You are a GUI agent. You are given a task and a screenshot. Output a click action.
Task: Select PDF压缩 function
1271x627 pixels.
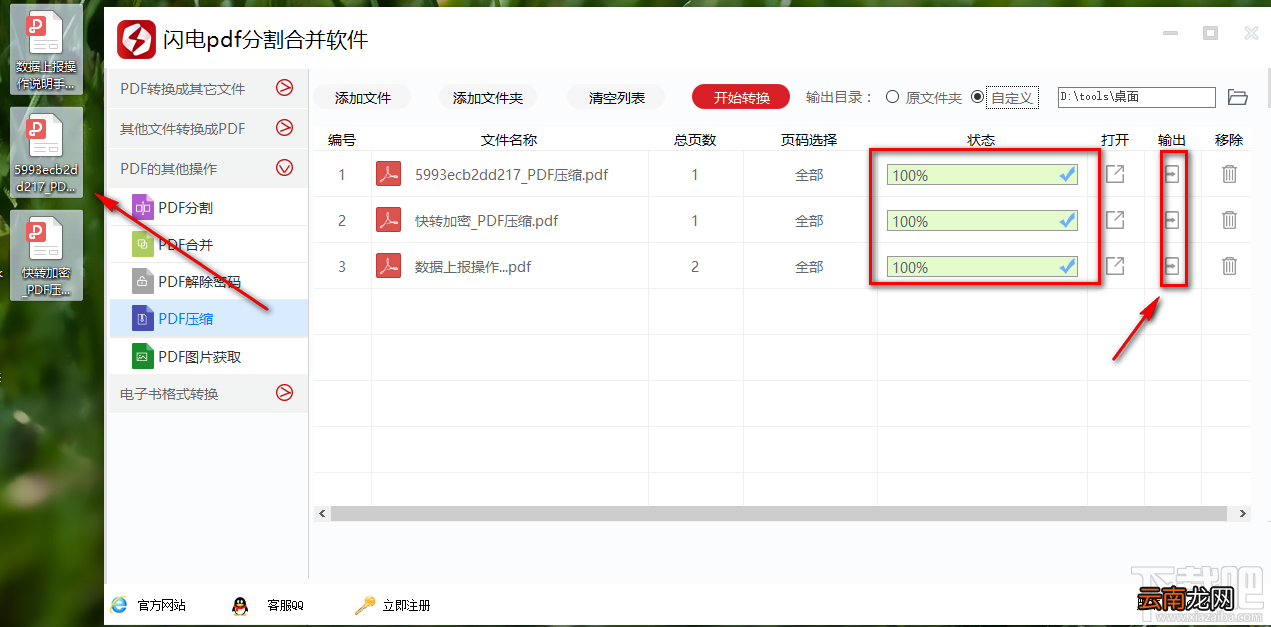tap(208, 319)
